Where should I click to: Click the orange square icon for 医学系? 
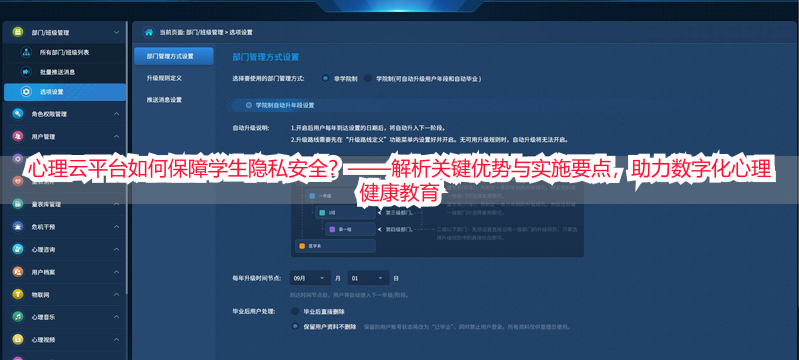(x=302, y=246)
